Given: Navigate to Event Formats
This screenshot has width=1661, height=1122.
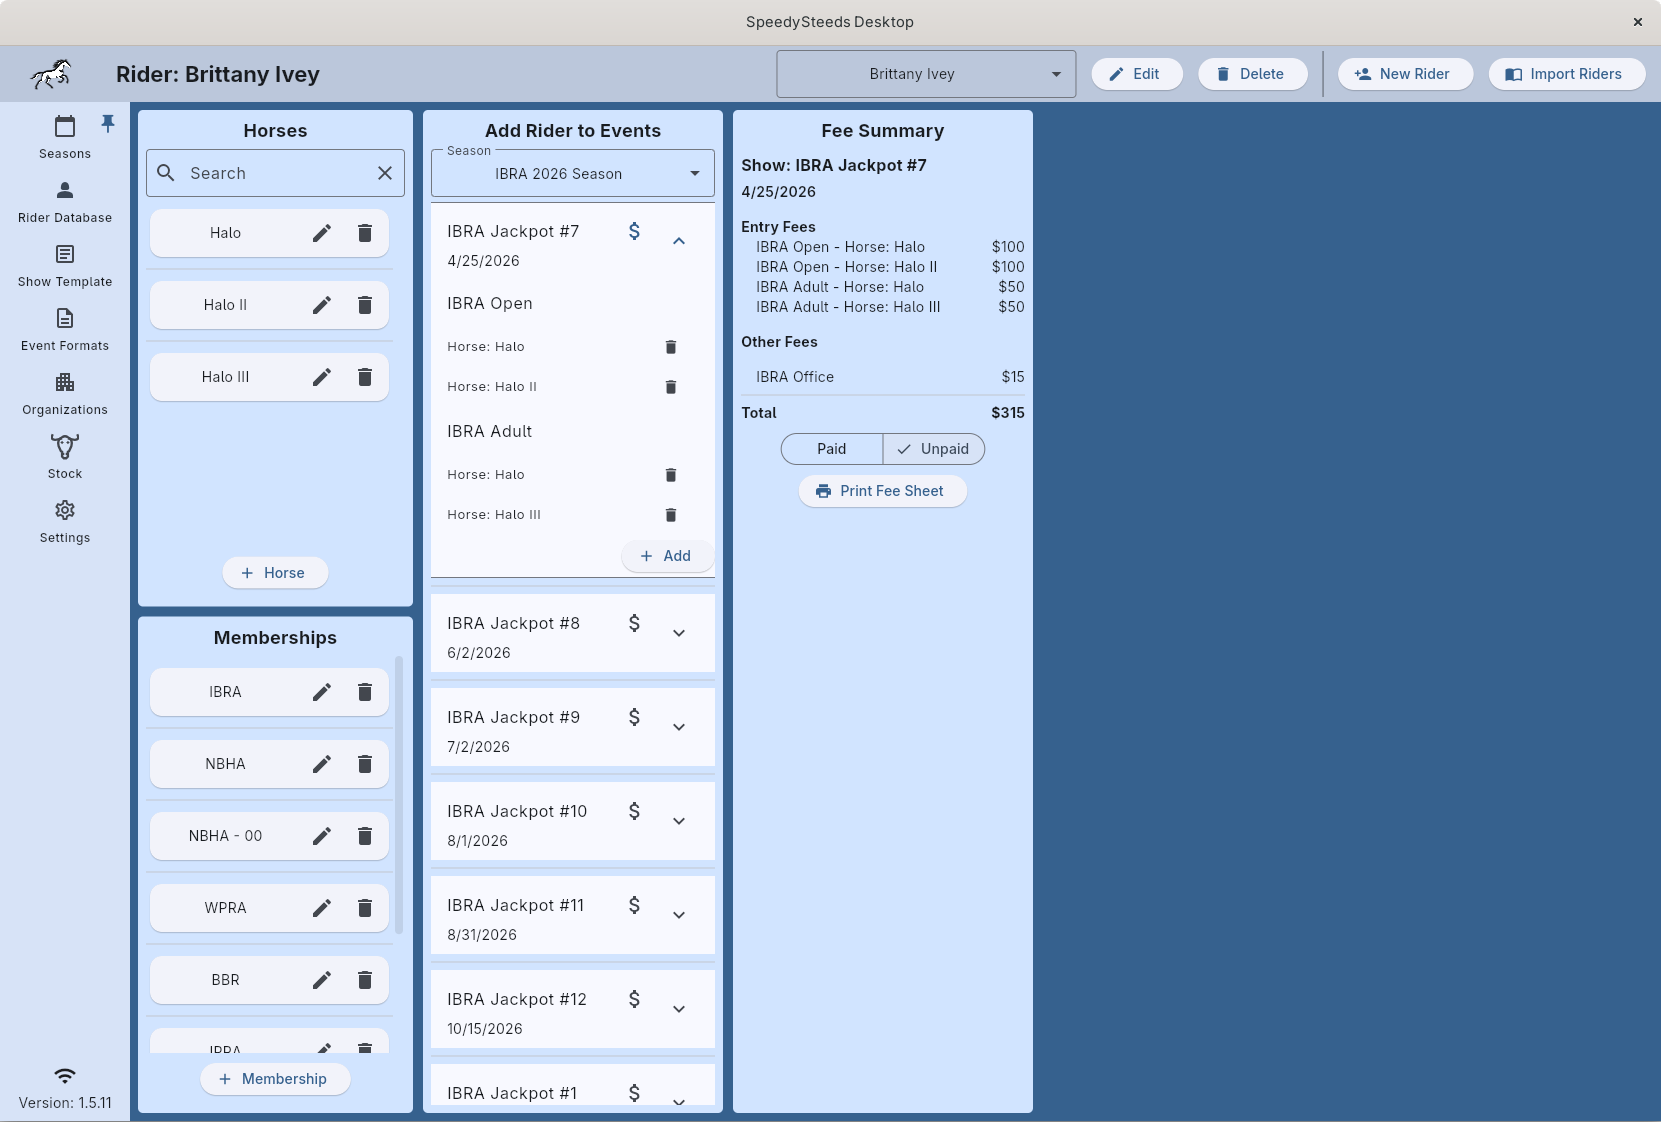Looking at the screenshot, I should 65,329.
